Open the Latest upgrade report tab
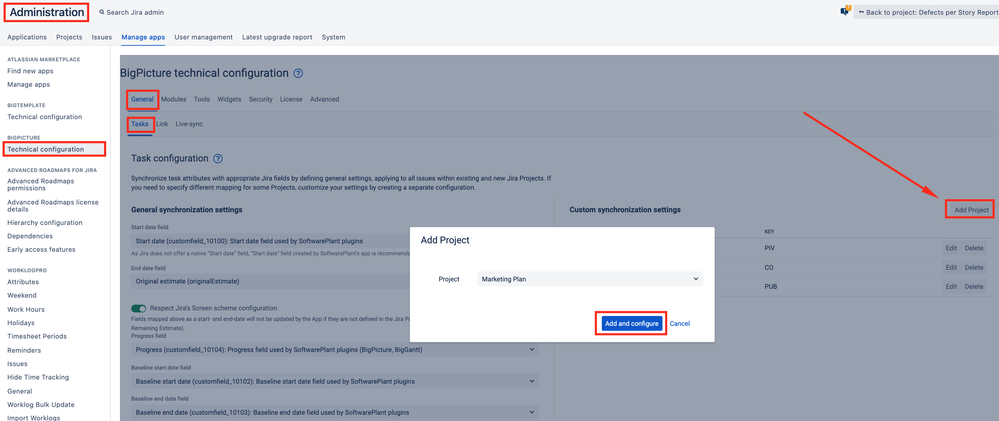Viewport: 999px width, 421px height. tap(277, 37)
